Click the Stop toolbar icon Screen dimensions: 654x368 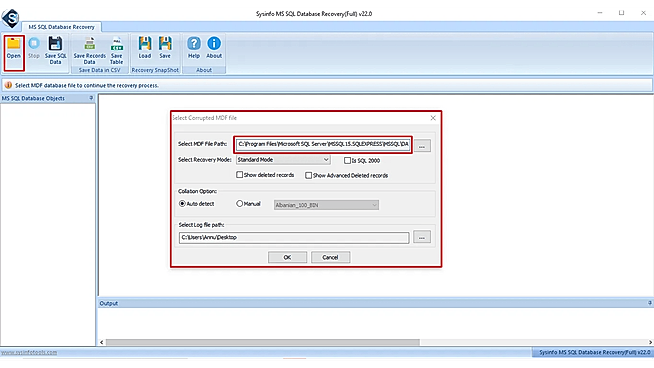(x=34, y=43)
